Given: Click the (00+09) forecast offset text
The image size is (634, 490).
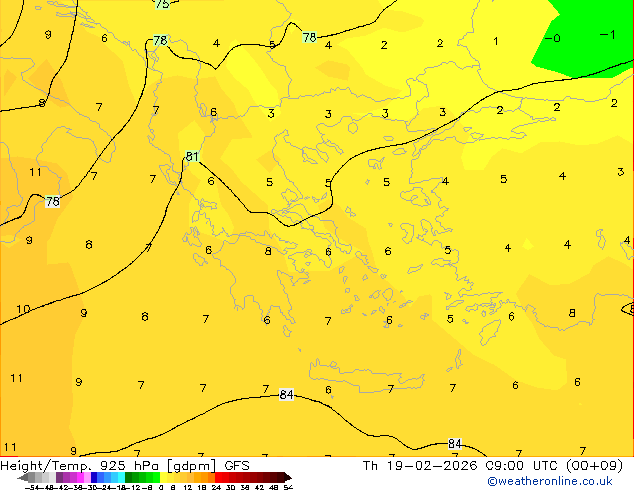Looking at the screenshot, I should coord(595,466).
